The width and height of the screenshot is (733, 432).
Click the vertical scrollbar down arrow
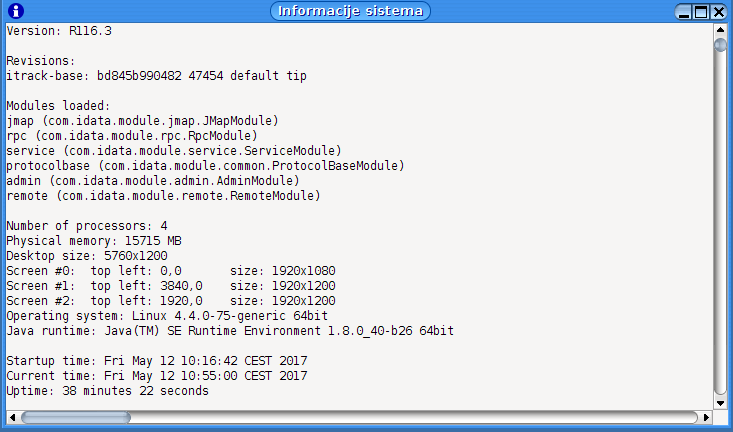(x=720, y=403)
